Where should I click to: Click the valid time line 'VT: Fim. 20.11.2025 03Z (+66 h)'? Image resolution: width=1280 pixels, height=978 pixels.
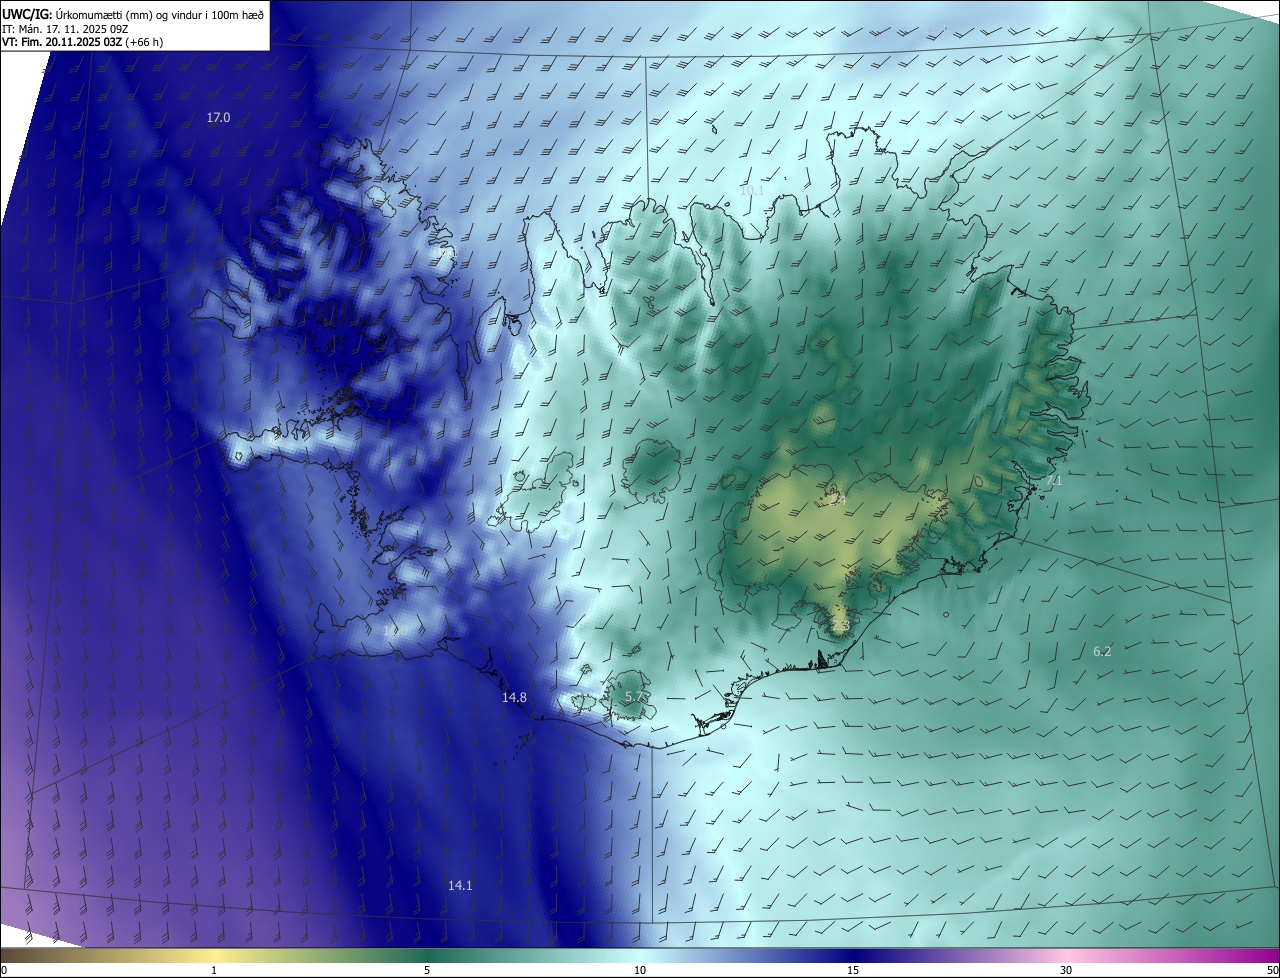tap(83, 42)
